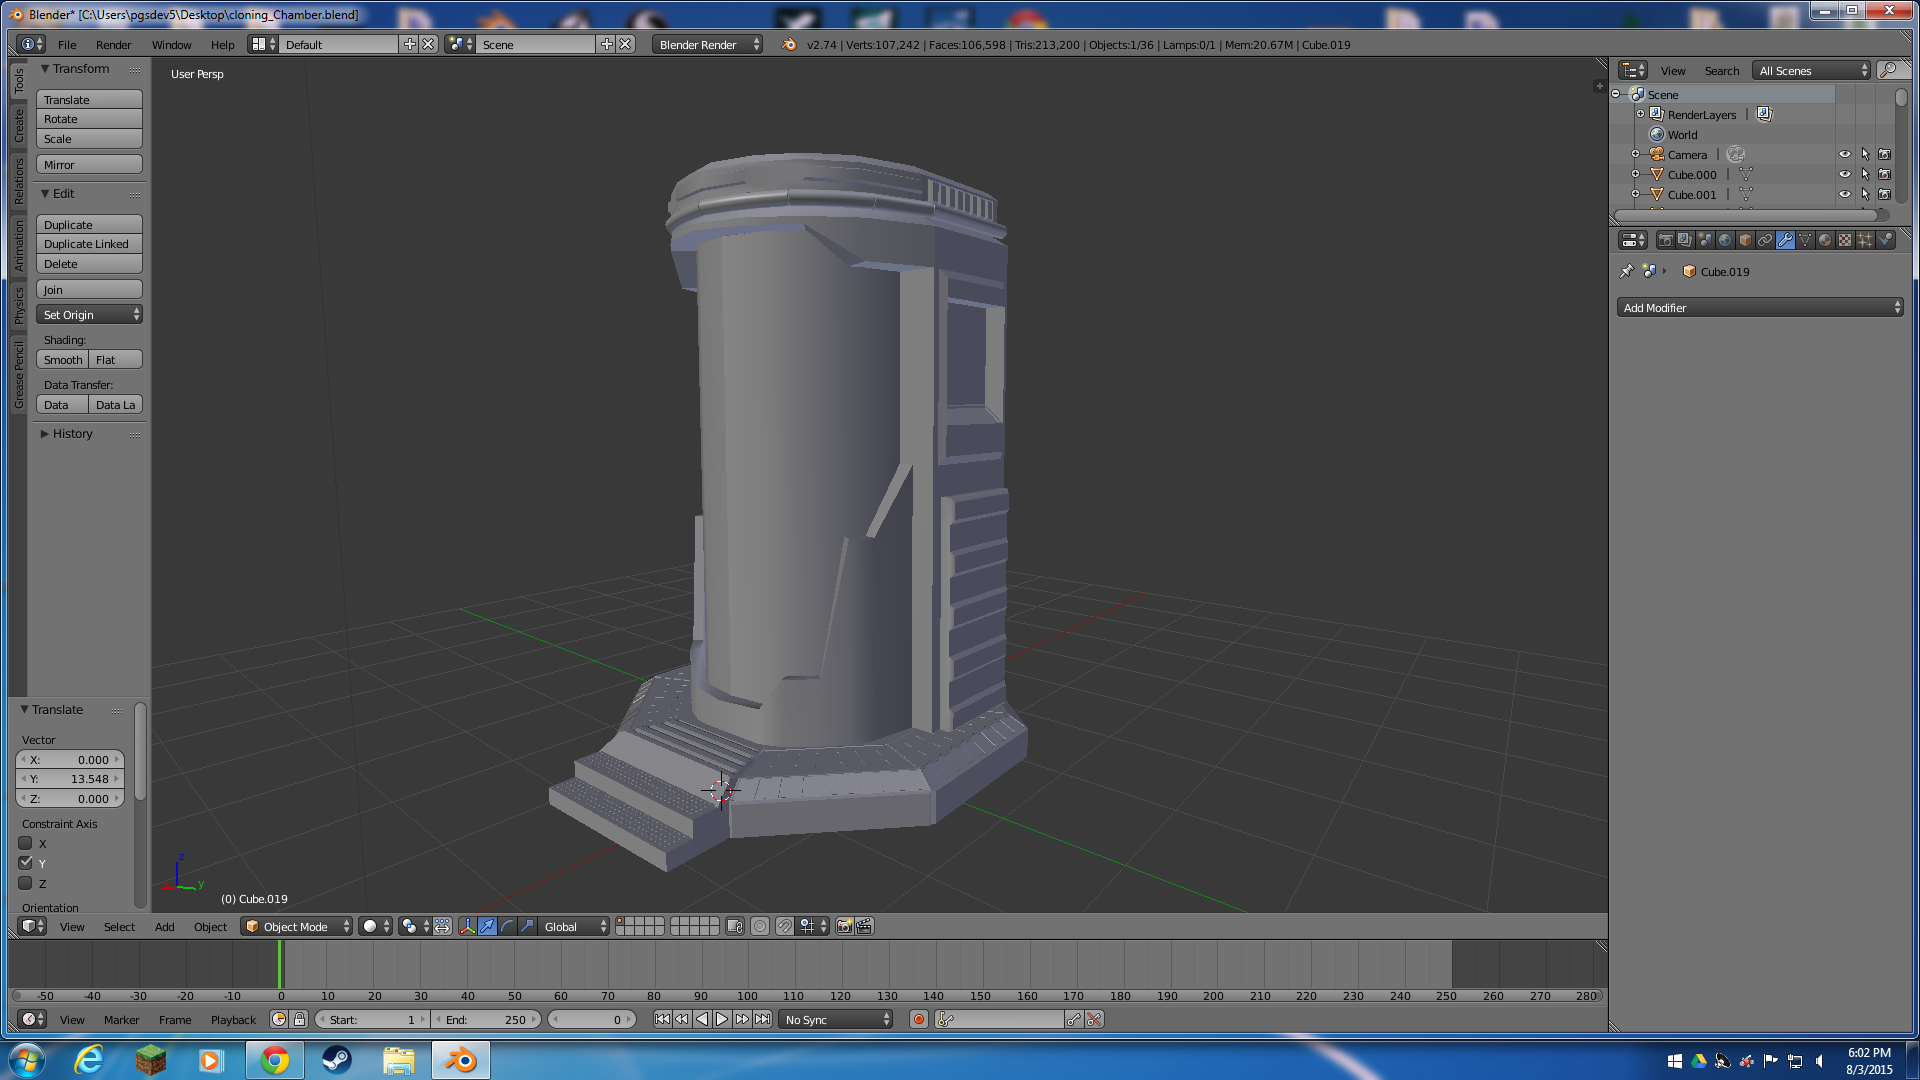Switch to the Create tab in toolshelf

coord(18,126)
